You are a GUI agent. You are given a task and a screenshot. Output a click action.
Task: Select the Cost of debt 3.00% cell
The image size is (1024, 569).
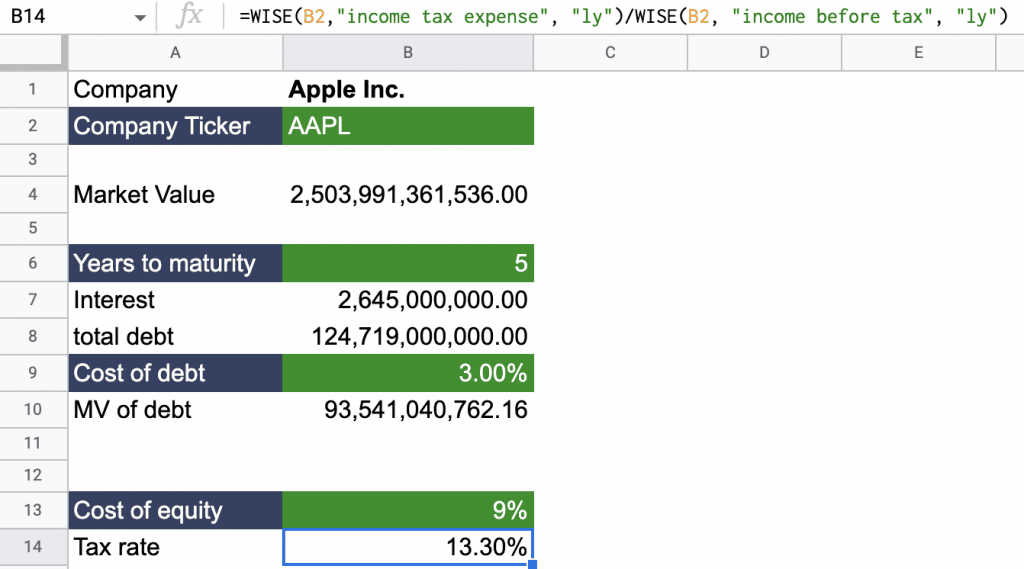pos(408,373)
